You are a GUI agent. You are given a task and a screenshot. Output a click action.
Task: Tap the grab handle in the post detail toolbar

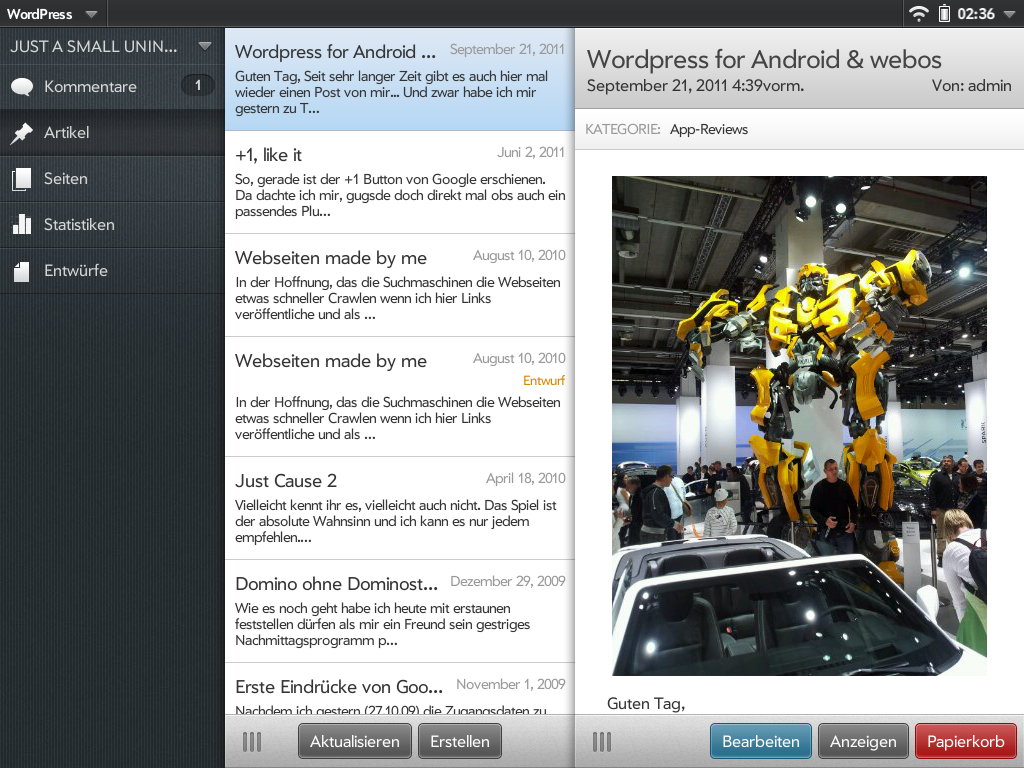click(601, 741)
